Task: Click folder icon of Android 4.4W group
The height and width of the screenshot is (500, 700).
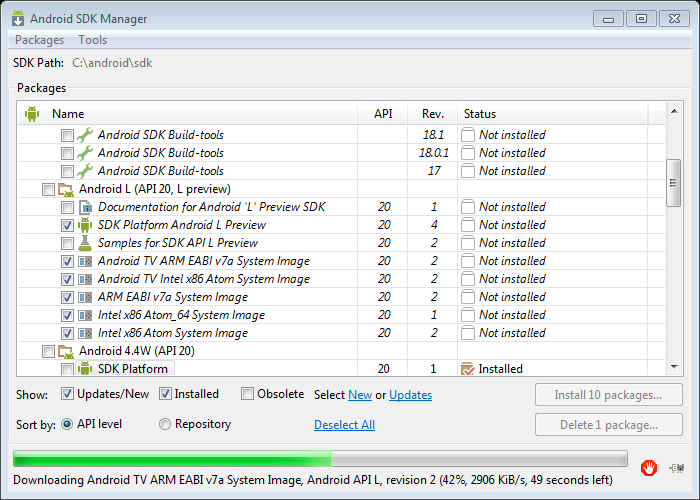Action: (x=66, y=351)
